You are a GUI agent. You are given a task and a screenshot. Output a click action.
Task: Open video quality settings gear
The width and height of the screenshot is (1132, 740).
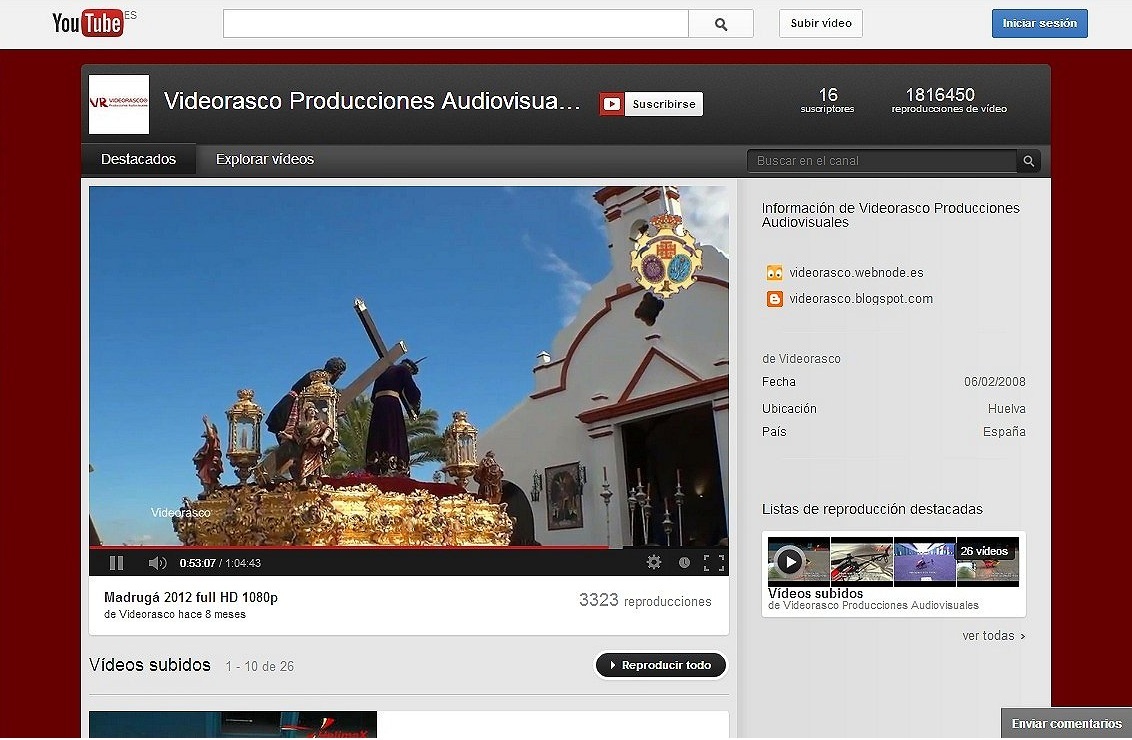[654, 562]
